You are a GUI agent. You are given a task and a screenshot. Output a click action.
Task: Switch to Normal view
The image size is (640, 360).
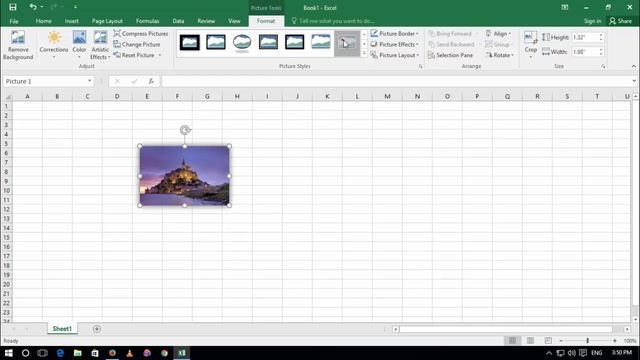point(512,340)
